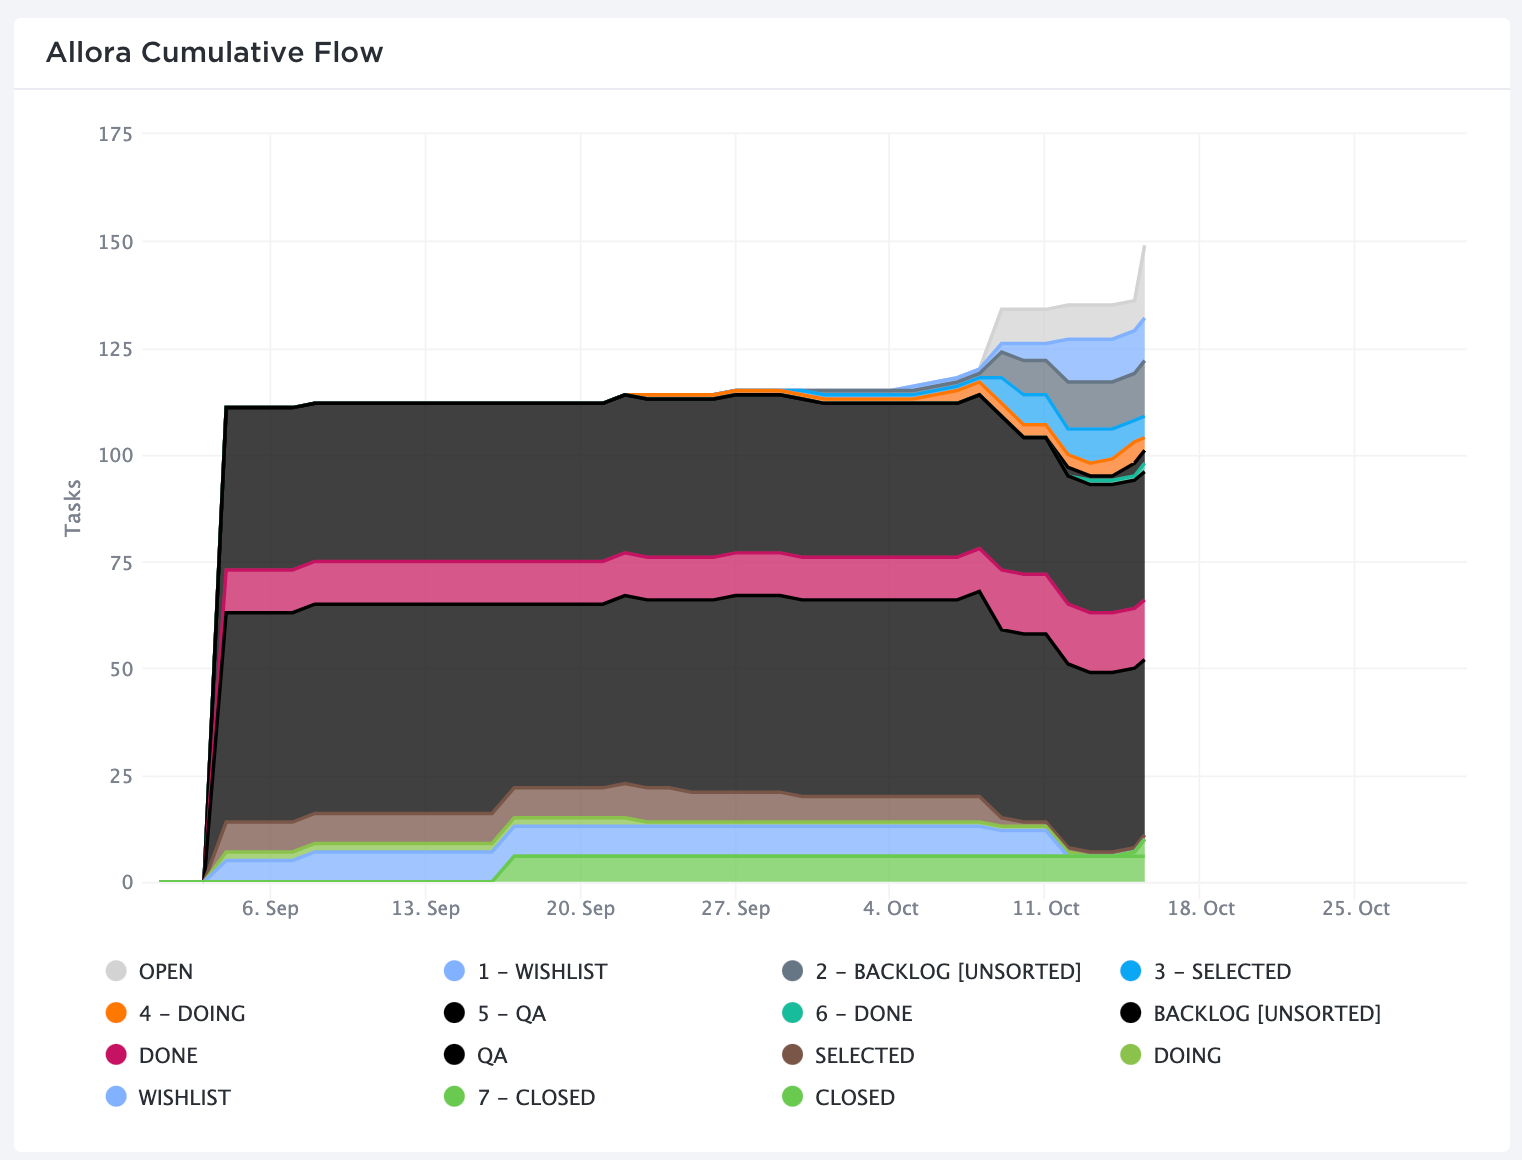
Task: Click the '13. Sep' x-axis label
Action: click(x=425, y=908)
